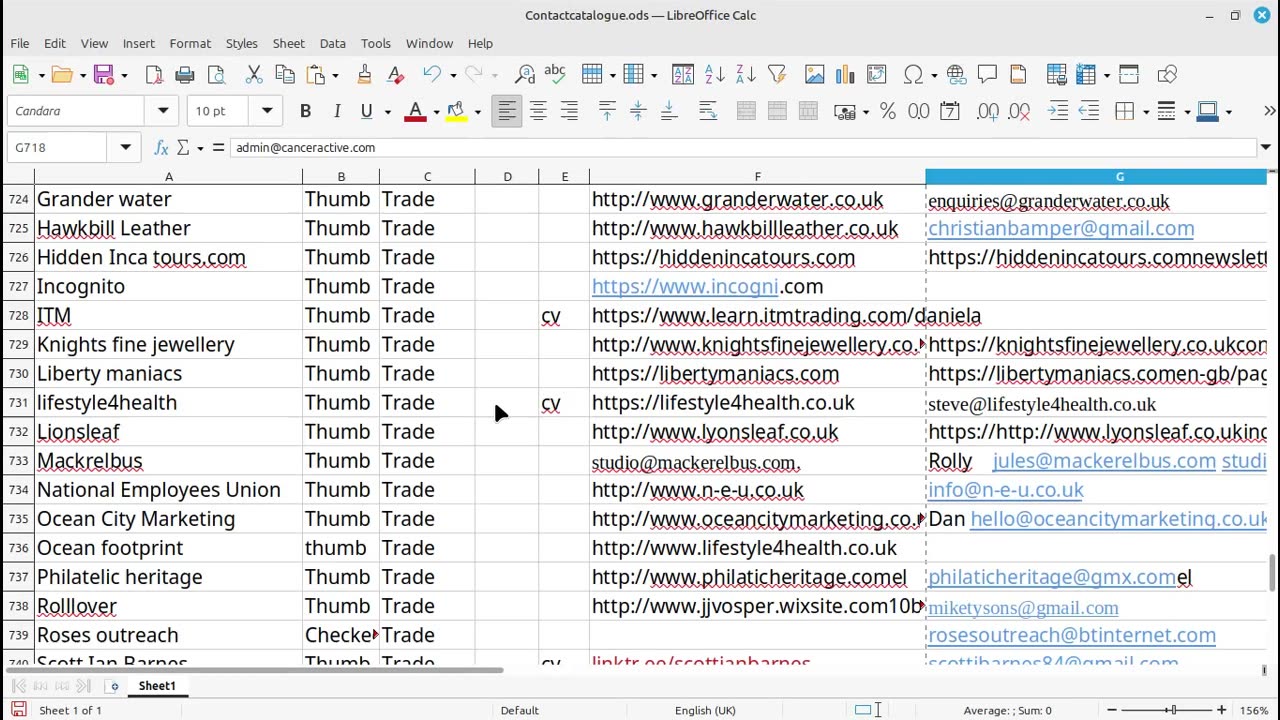This screenshot has height=720, width=1280.
Task: Apply the red font colour
Action: coord(415,111)
